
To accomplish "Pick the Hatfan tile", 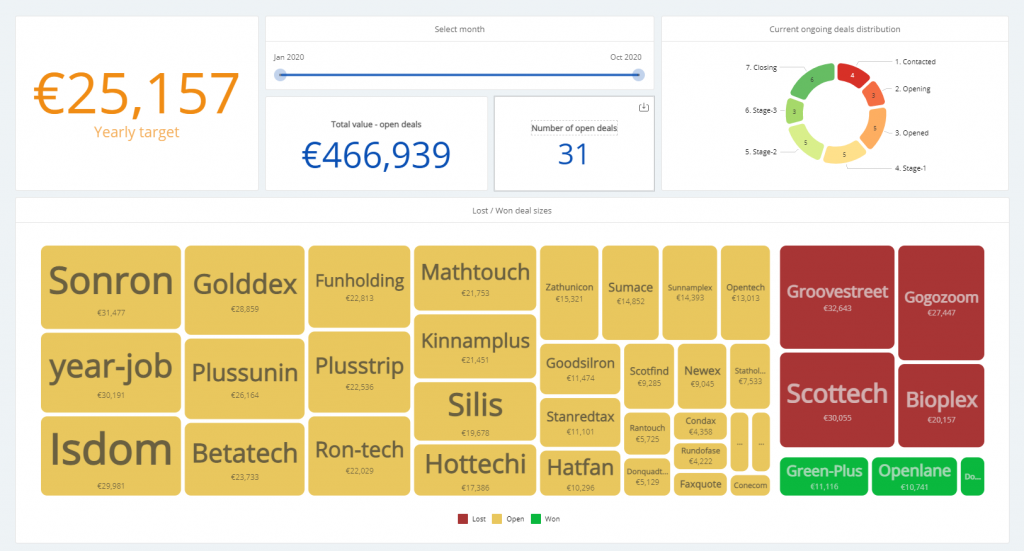I will (x=580, y=473).
